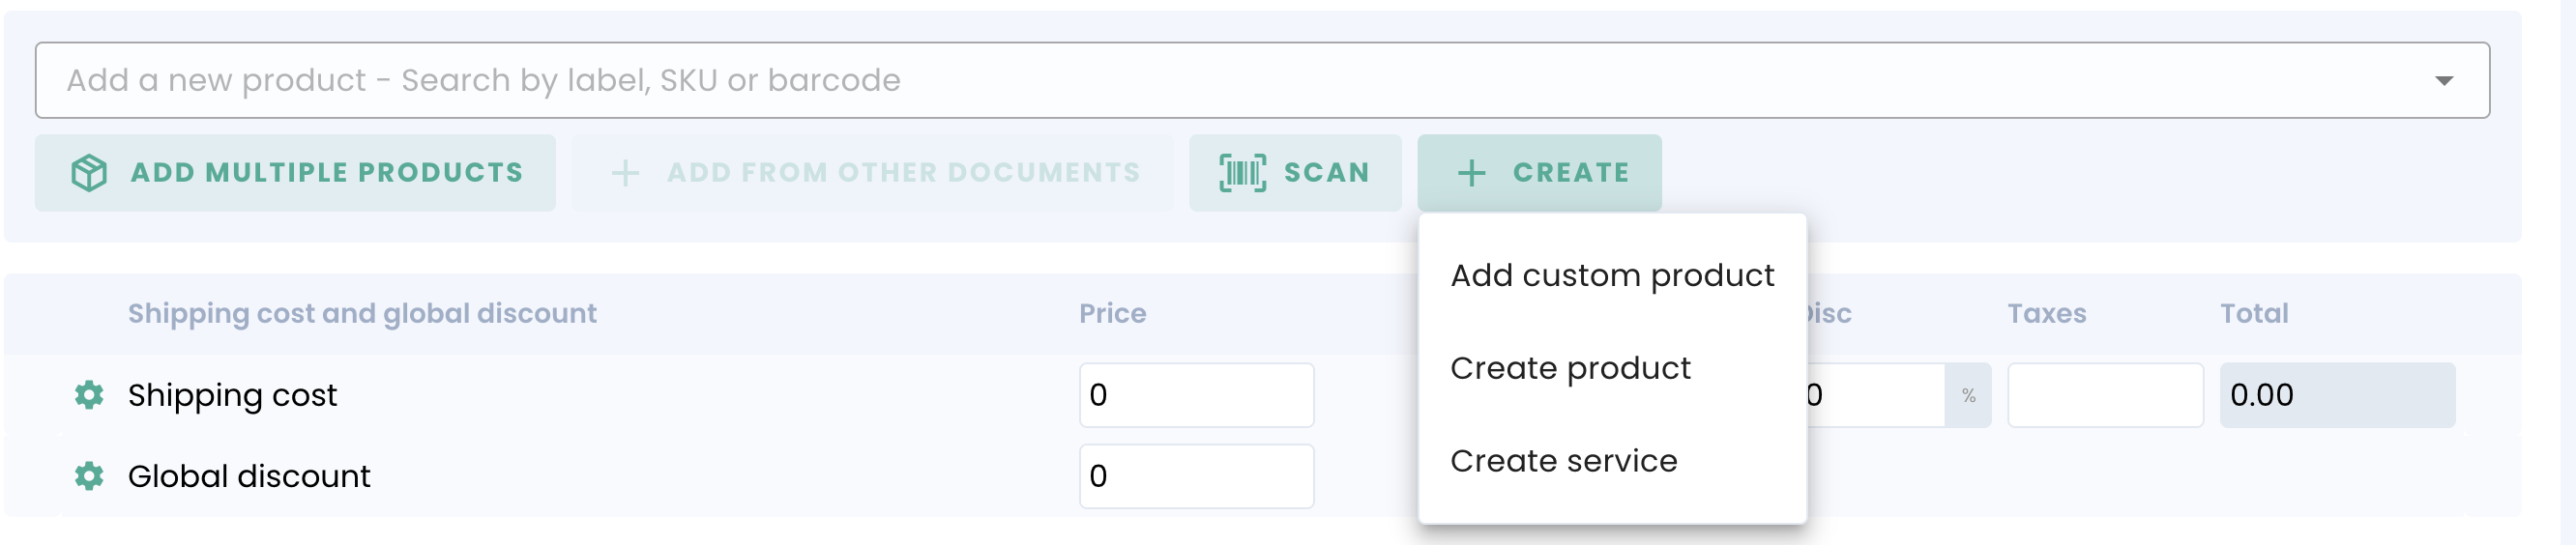Click the Shipping cost total field

point(2336,395)
